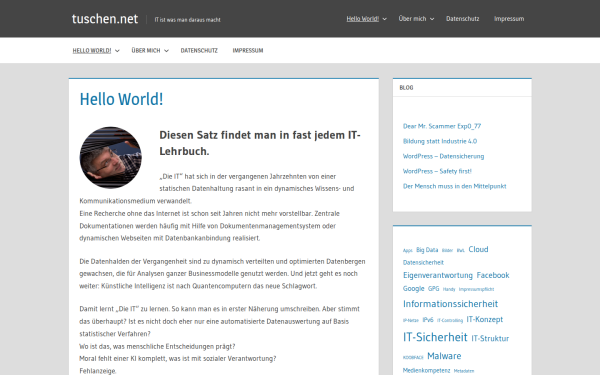Select 'HELLO WORLD!' in the white navigation bar
Screen dimensions: 600x375
tap(92, 51)
